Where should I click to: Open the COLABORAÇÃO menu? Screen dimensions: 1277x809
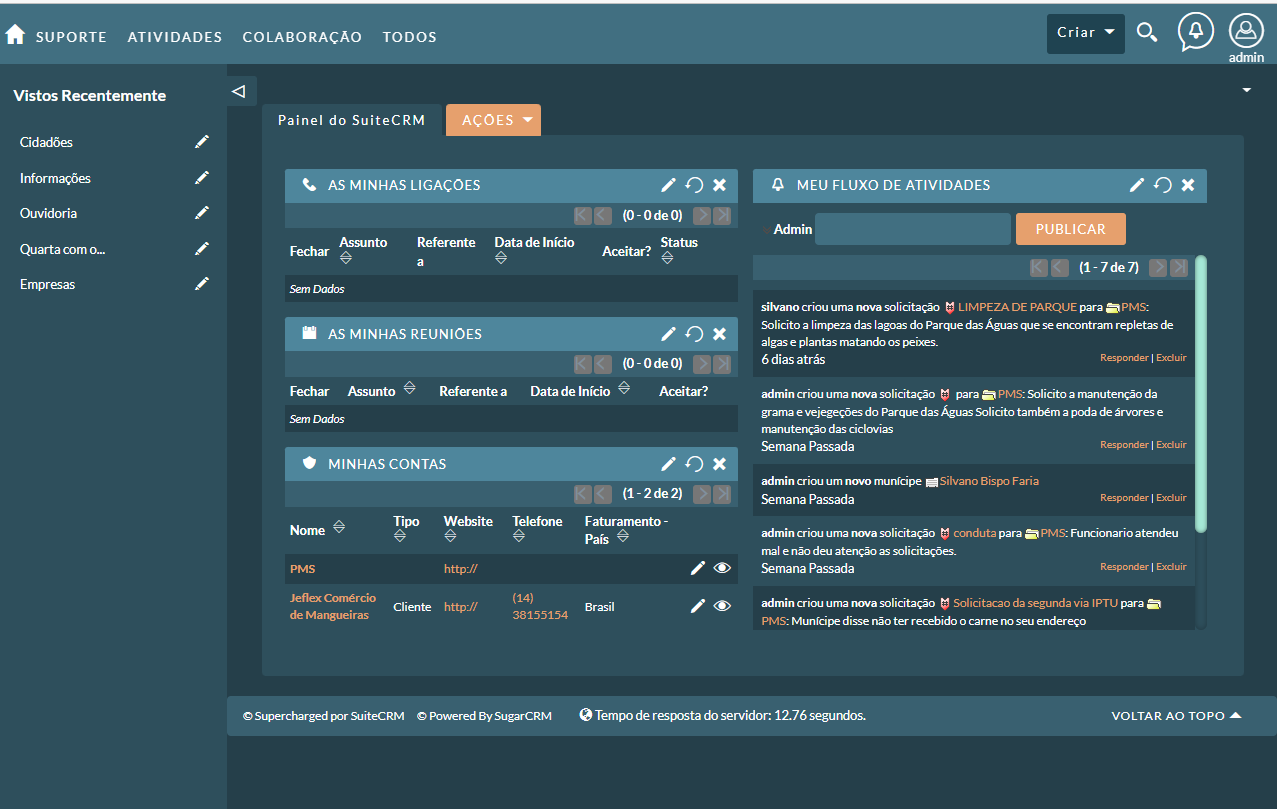302,37
